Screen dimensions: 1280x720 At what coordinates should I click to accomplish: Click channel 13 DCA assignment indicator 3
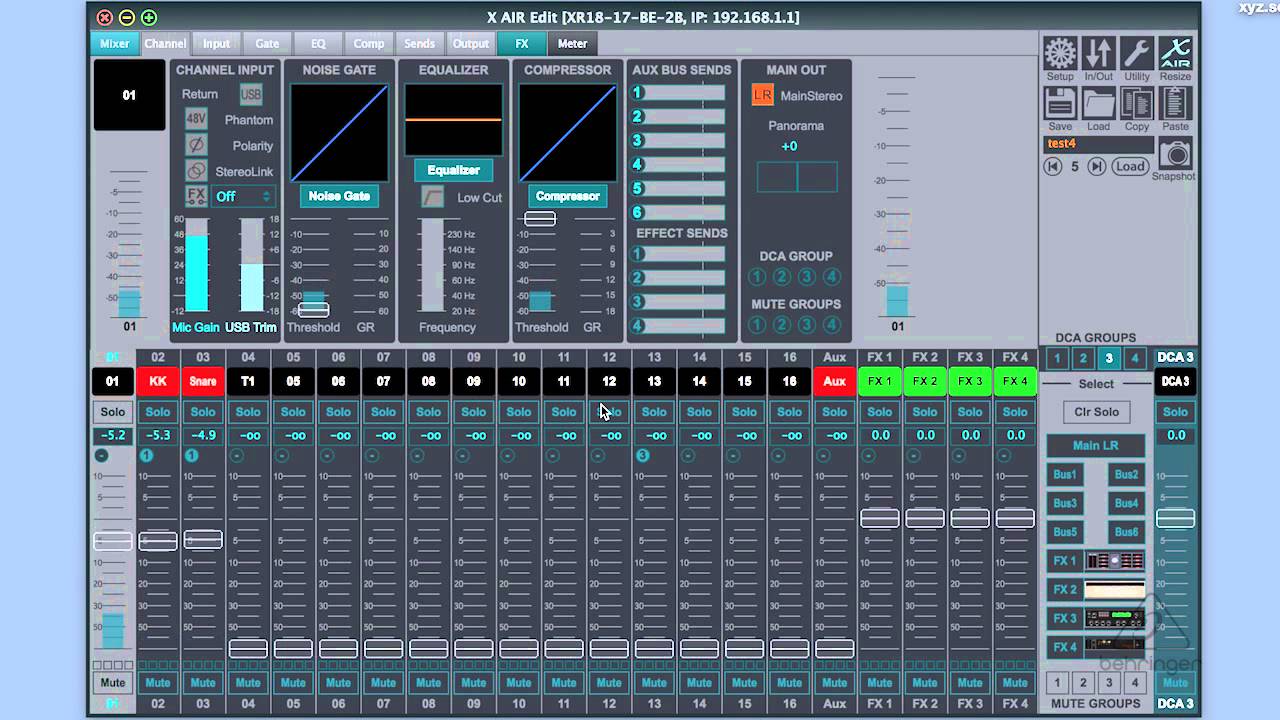(643, 455)
